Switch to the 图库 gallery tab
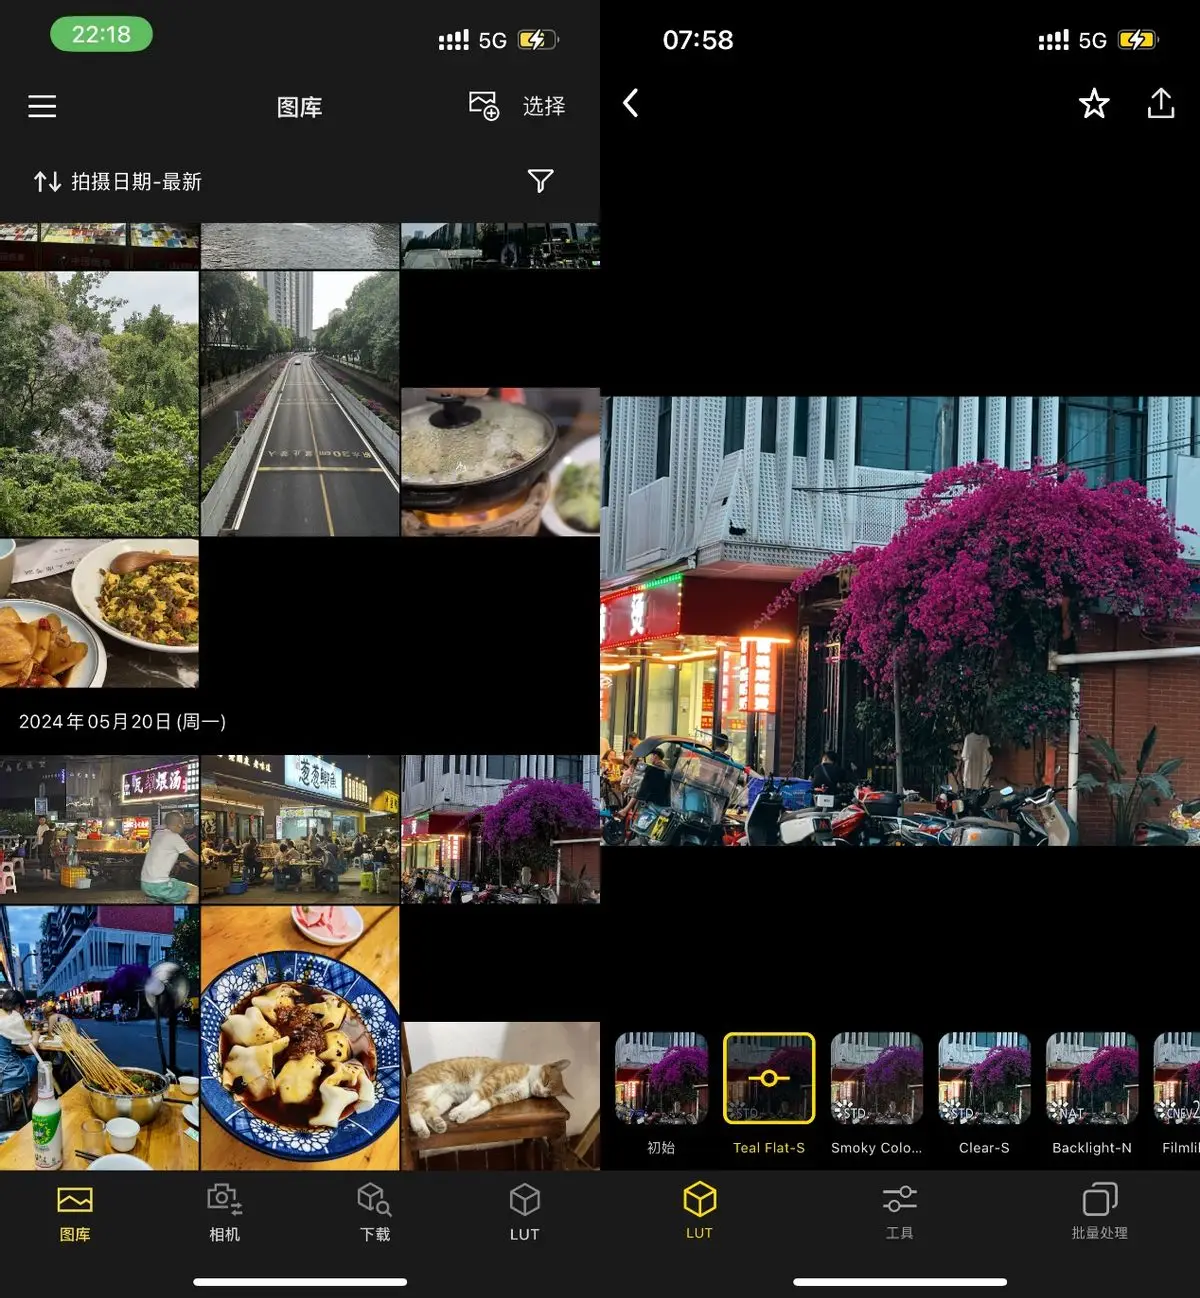The width and height of the screenshot is (1200, 1298). [75, 1211]
